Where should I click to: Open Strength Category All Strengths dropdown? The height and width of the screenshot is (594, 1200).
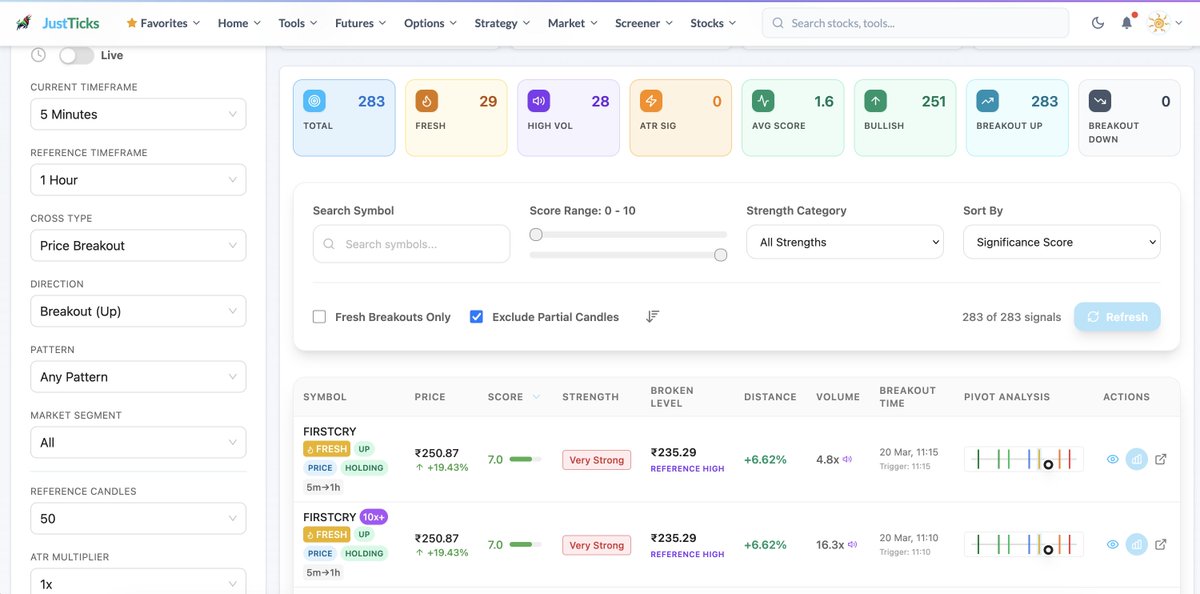point(845,242)
